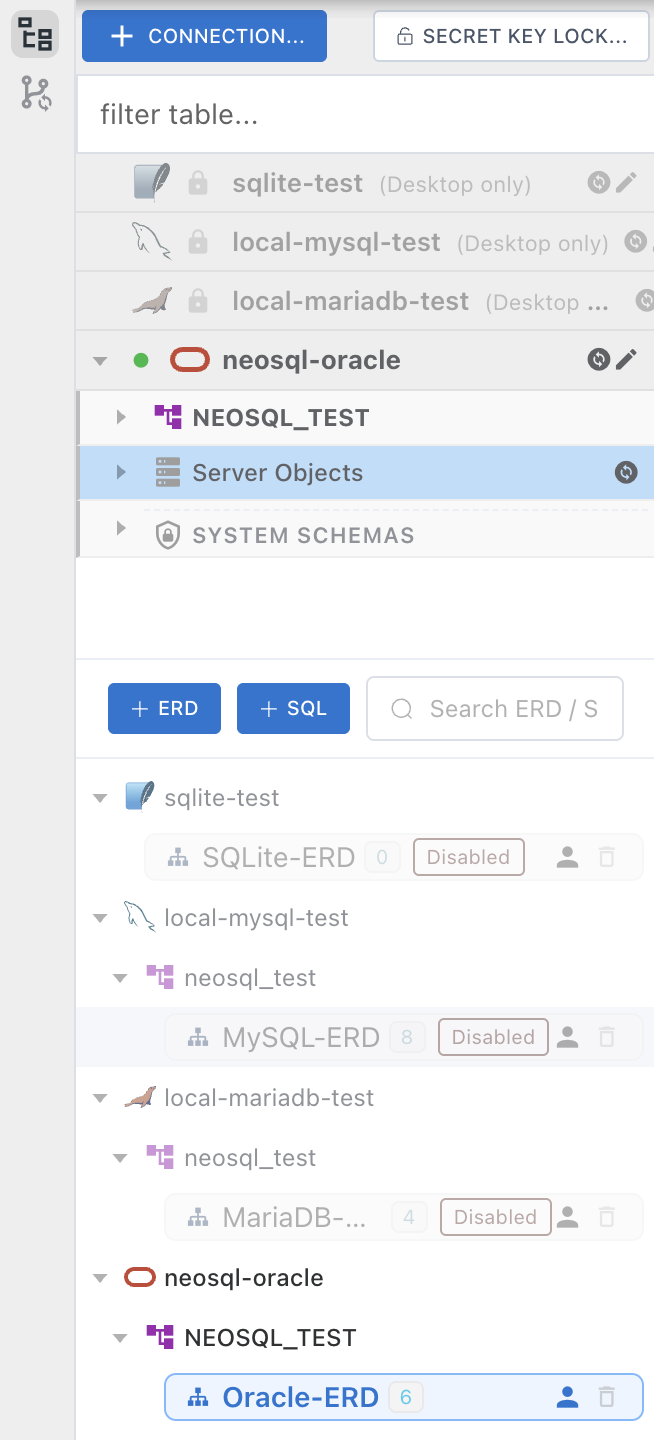654x1440 pixels.
Task: Edit the sqlite-test connection pencil icon
Action: point(626,182)
